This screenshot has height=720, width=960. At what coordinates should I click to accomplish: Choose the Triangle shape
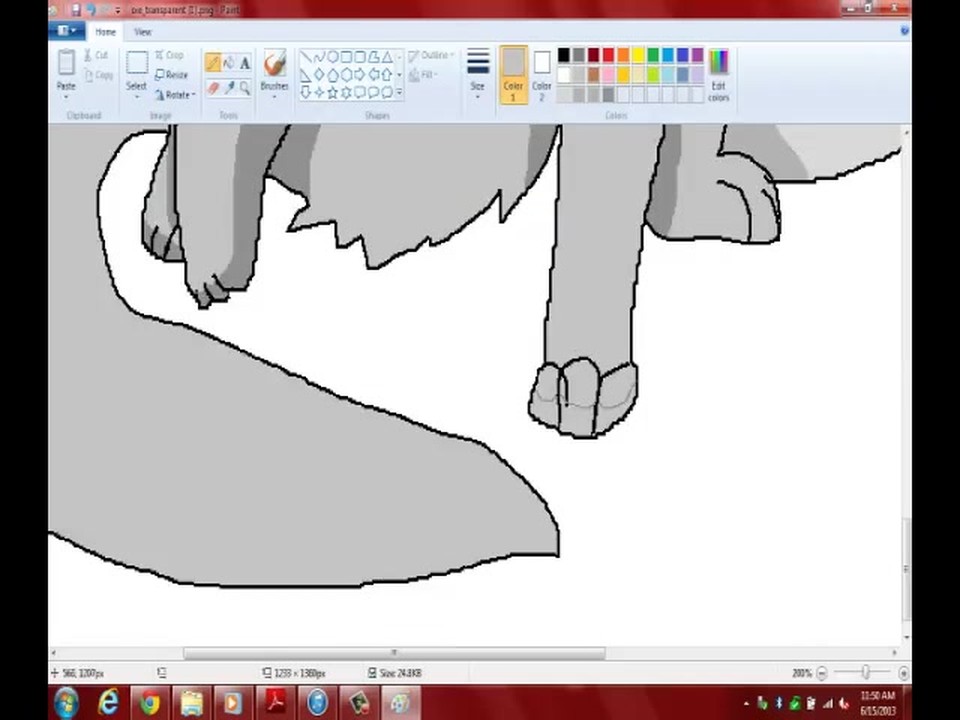[387, 58]
